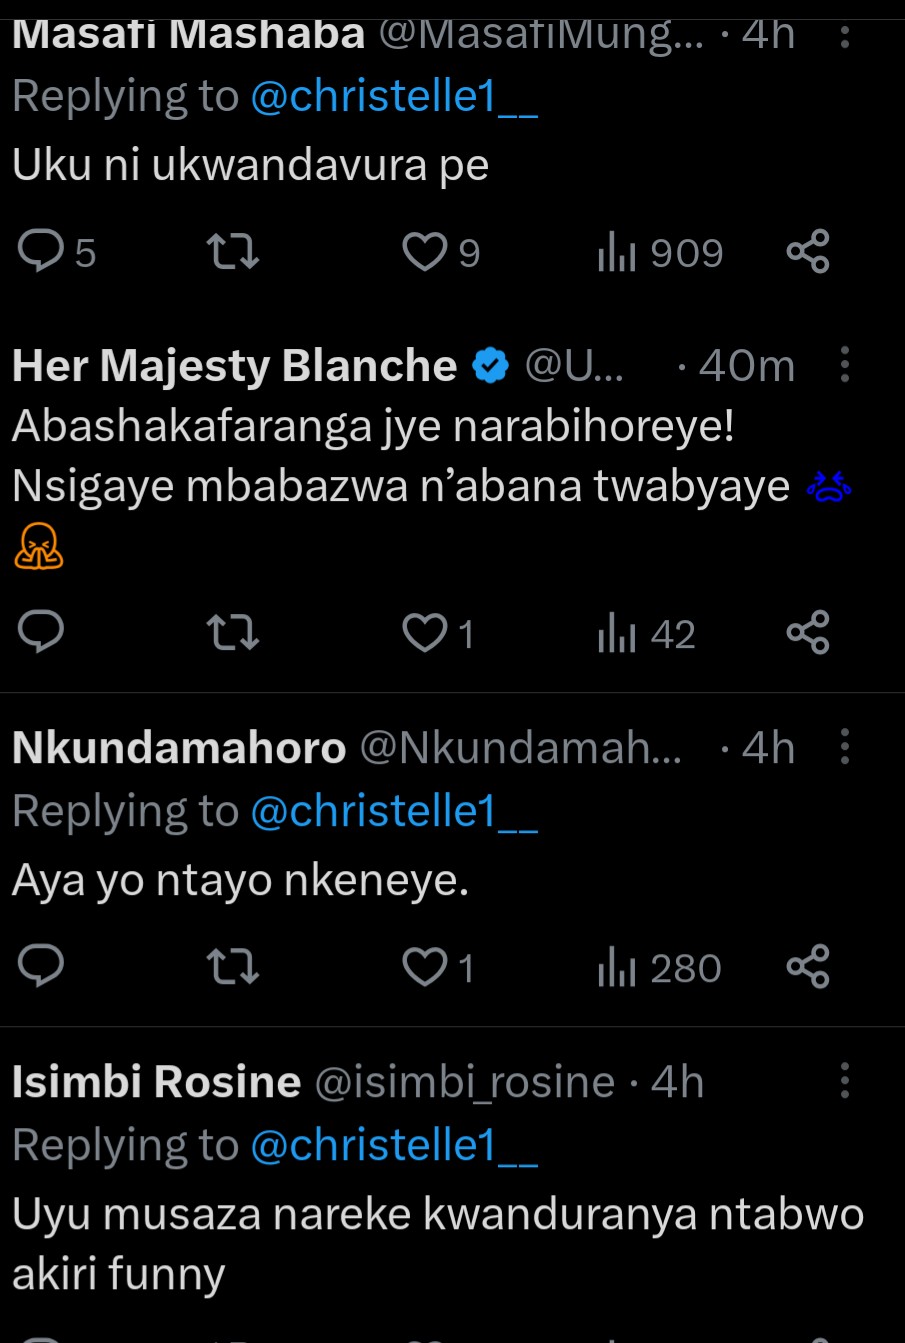
Task: Open more options on Masafi Mashaba's tweet
Action: (845, 38)
